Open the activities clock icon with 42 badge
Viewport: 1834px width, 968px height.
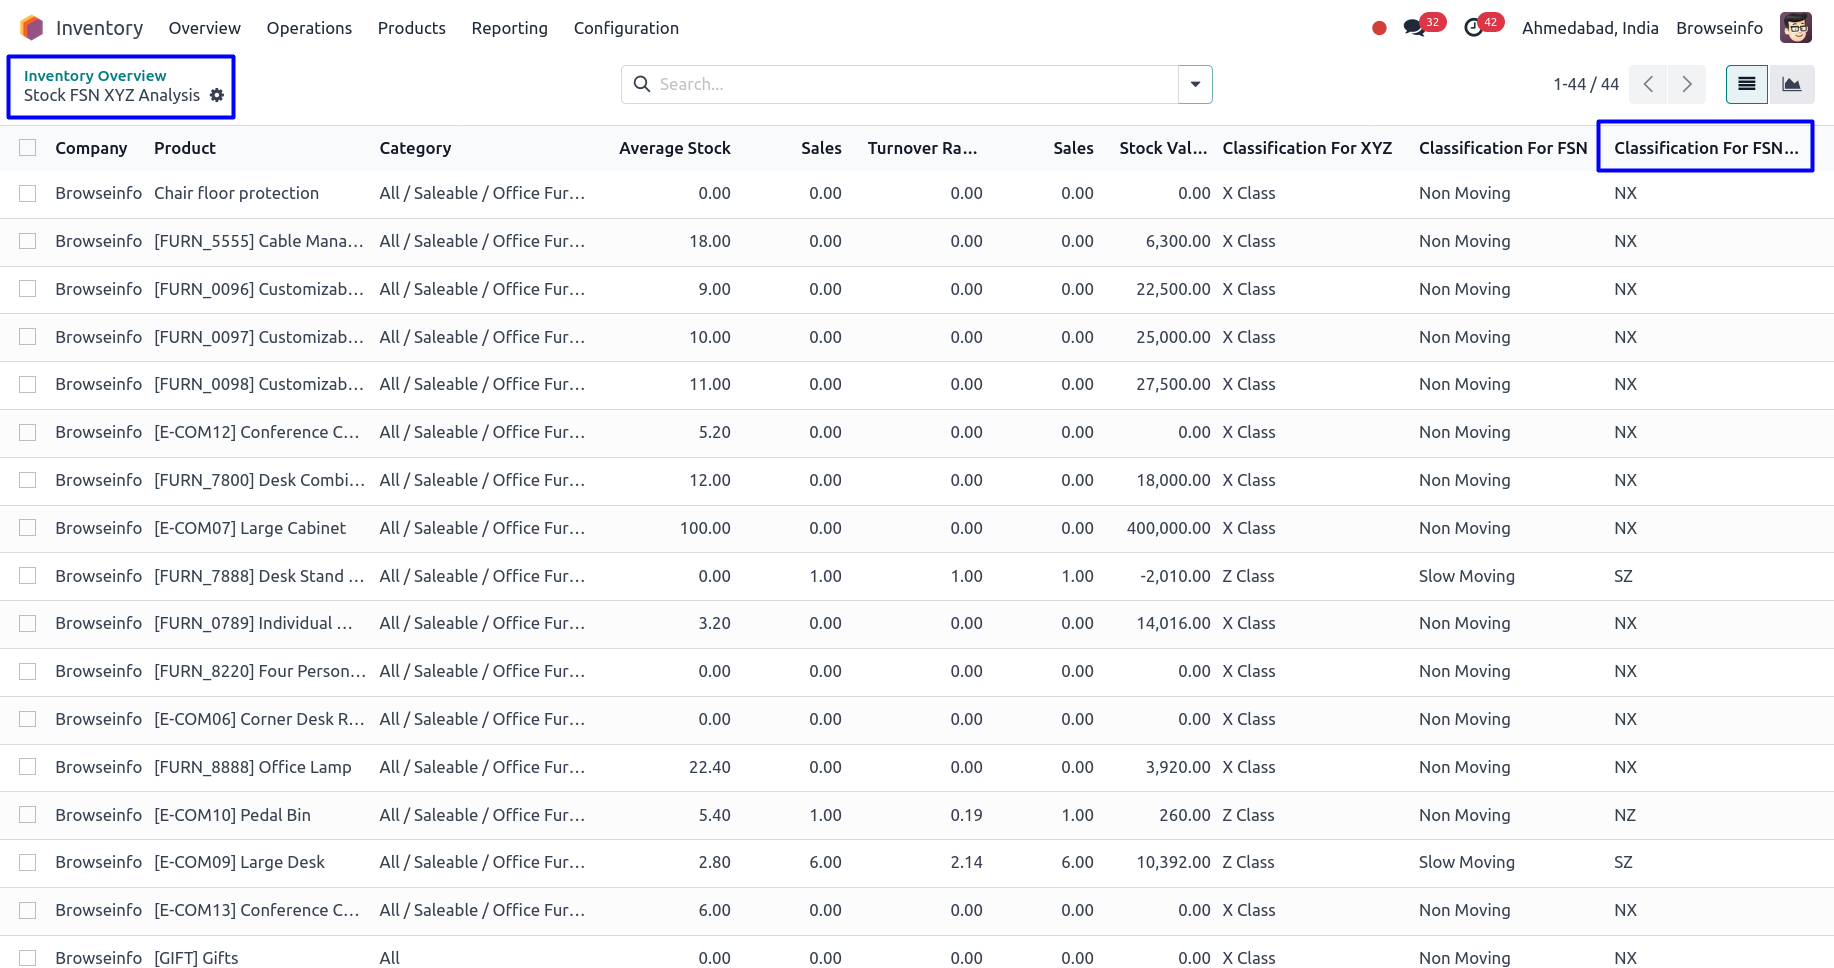click(x=1473, y=28)
